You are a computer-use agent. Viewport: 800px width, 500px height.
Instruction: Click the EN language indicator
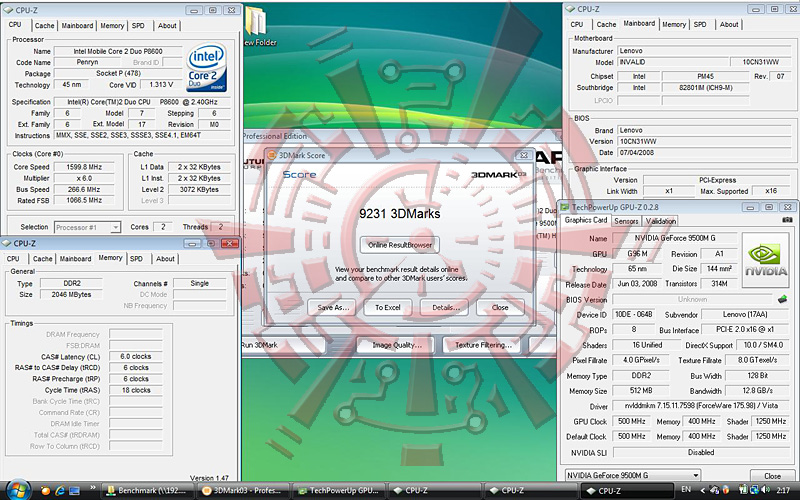[686, 490]
